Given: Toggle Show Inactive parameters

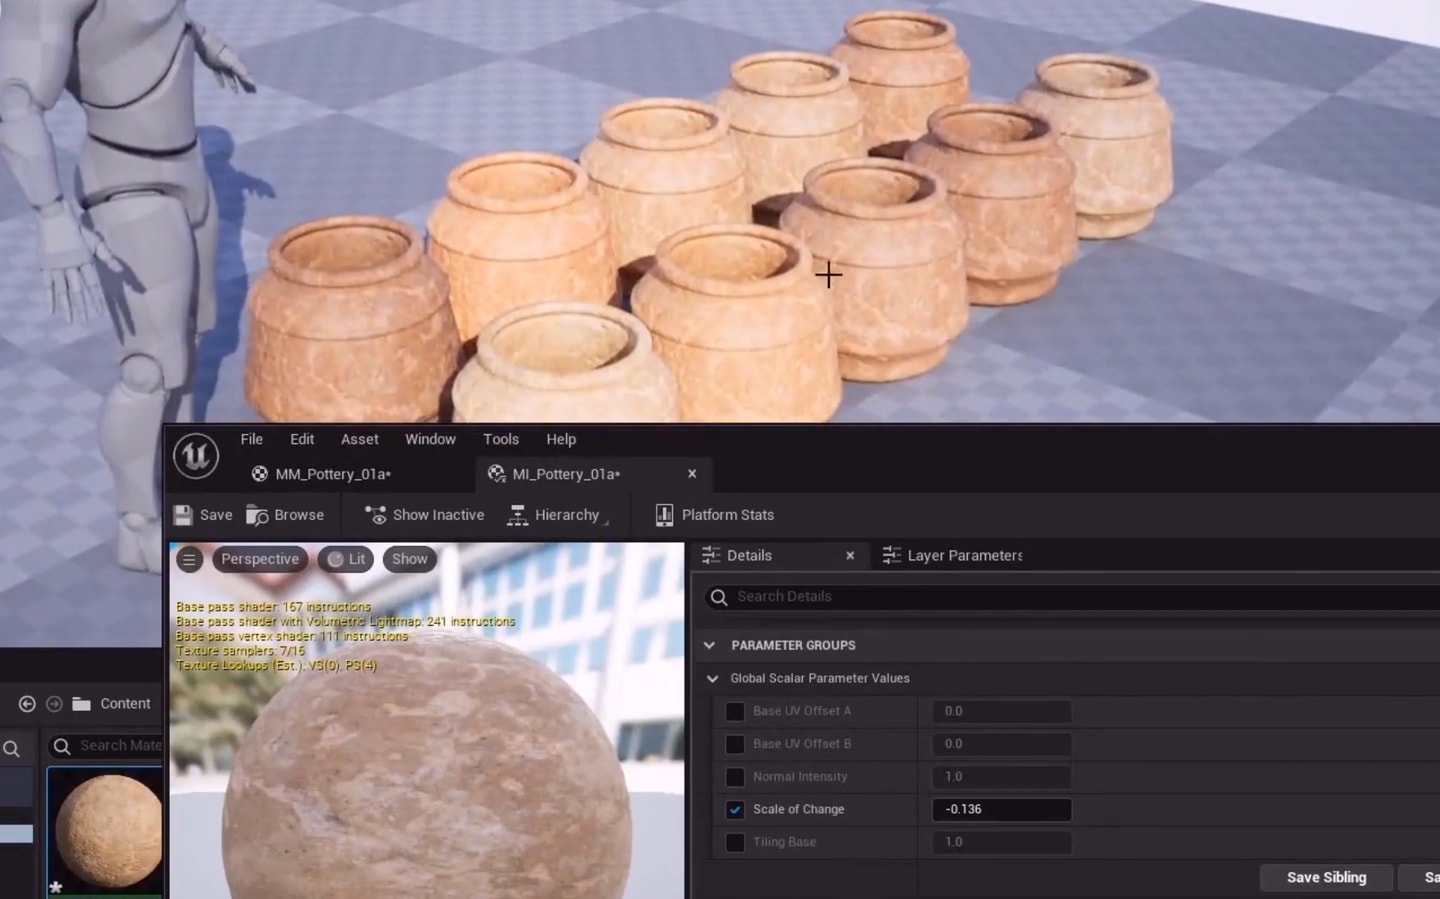Looking at the screenshot, I should 424,515.
